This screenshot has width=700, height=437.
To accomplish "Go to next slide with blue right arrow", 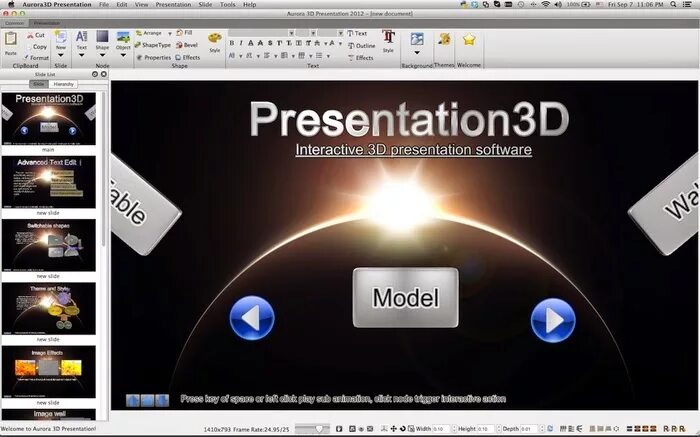I will point(553,320).
